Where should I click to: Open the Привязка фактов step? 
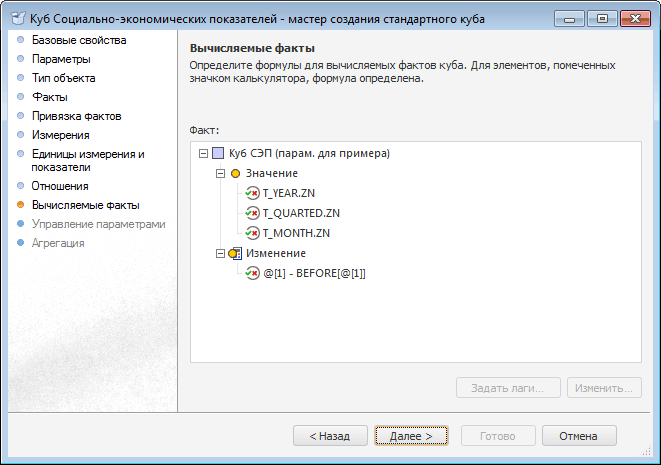tap(77, 116)
